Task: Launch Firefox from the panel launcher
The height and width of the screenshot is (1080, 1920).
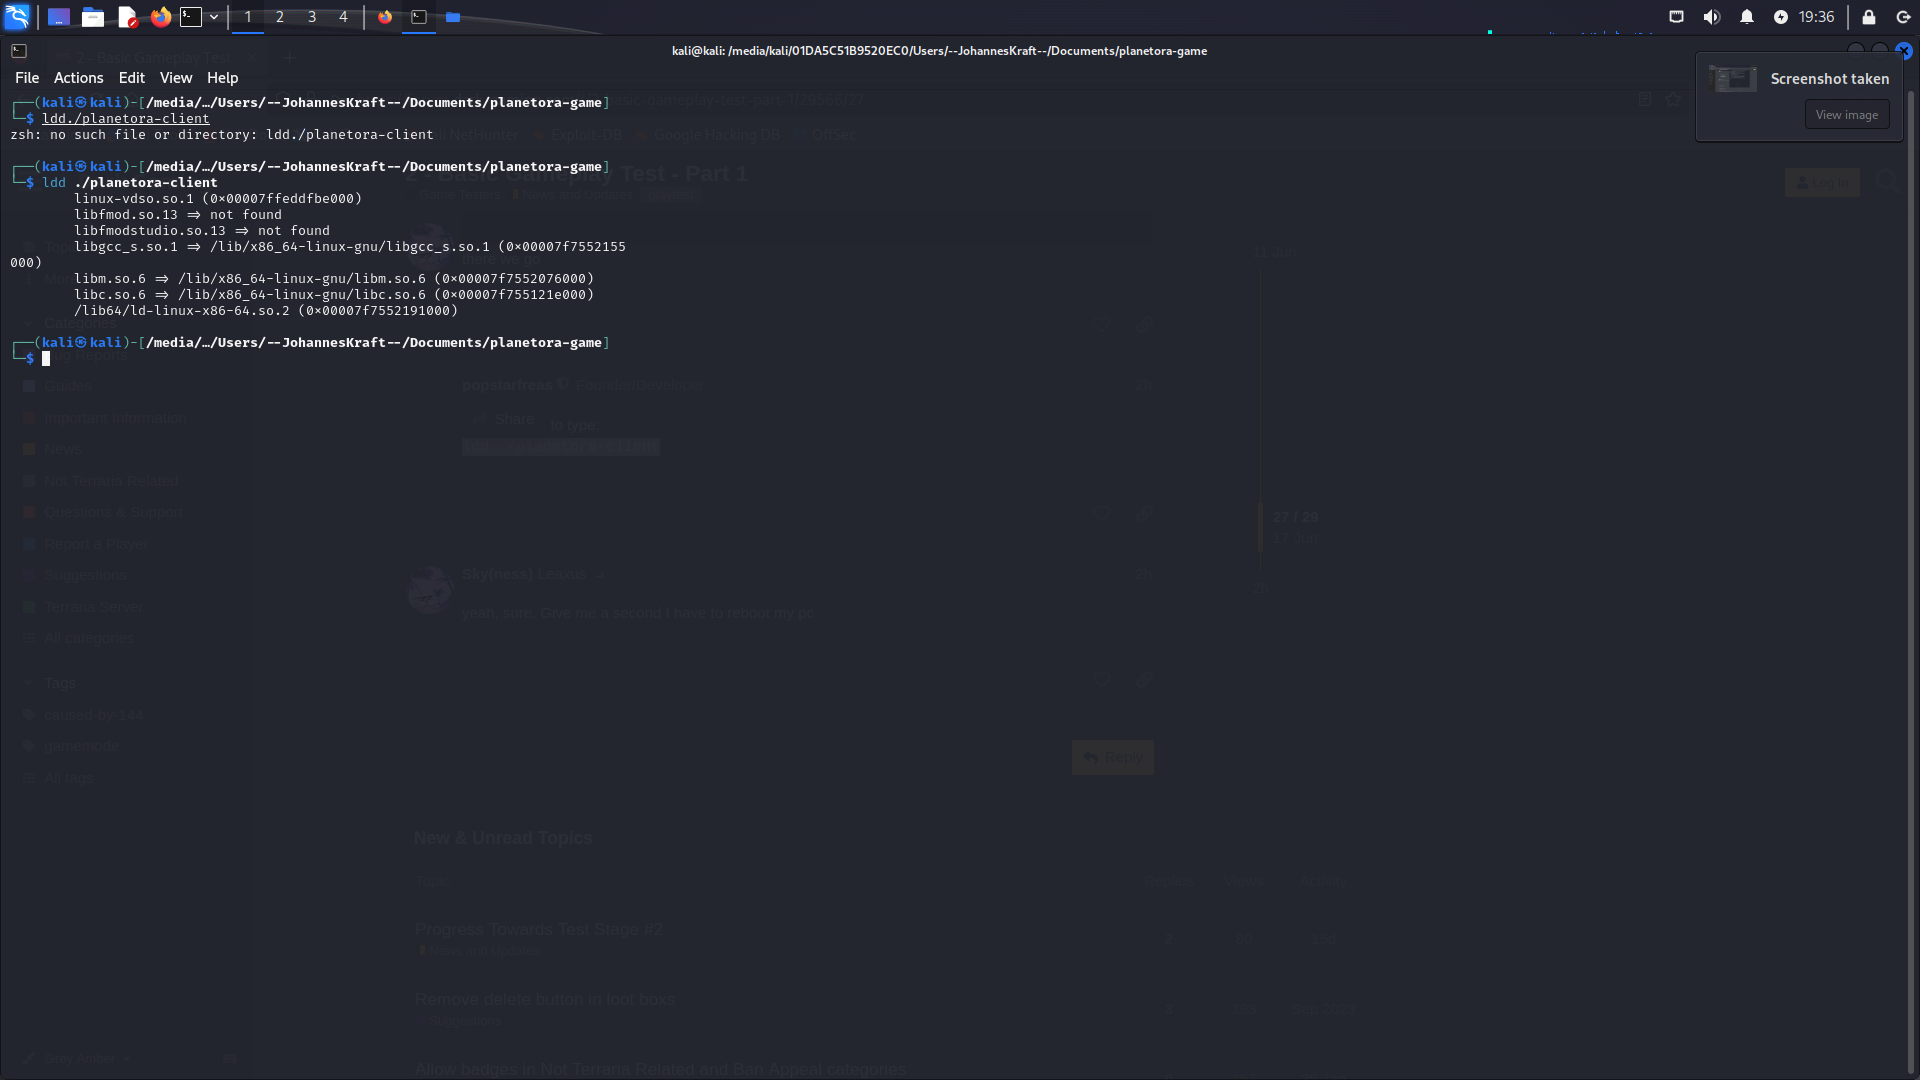Action: click(160, 16)
